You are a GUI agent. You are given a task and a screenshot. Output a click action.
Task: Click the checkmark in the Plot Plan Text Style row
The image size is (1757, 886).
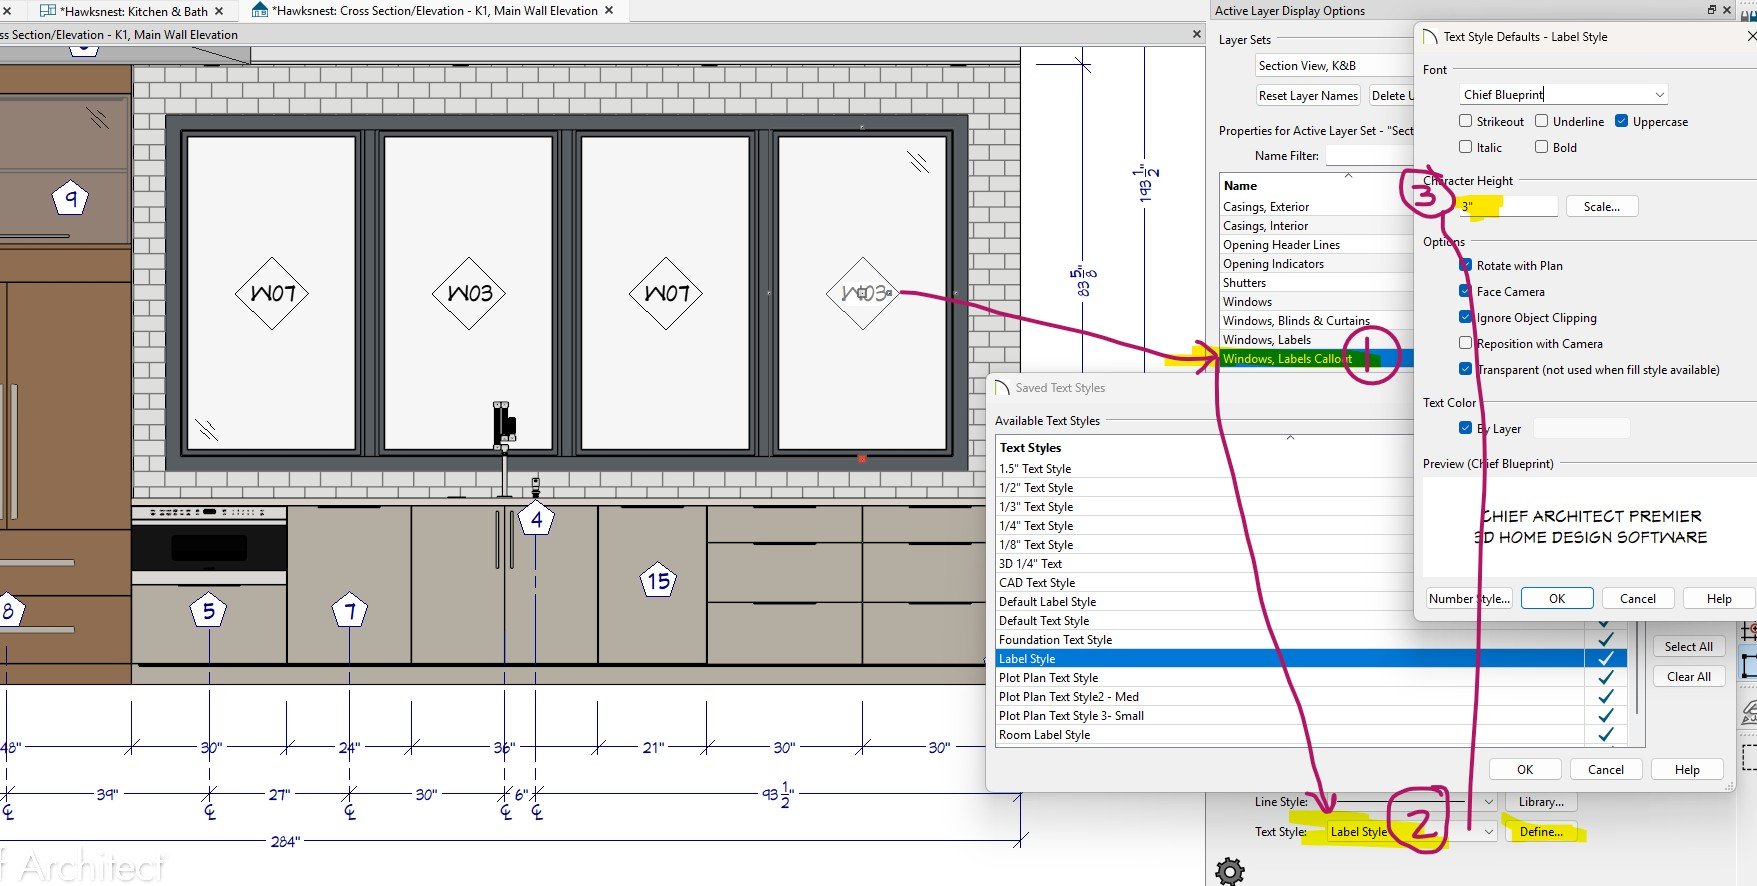click(1605, 678)
